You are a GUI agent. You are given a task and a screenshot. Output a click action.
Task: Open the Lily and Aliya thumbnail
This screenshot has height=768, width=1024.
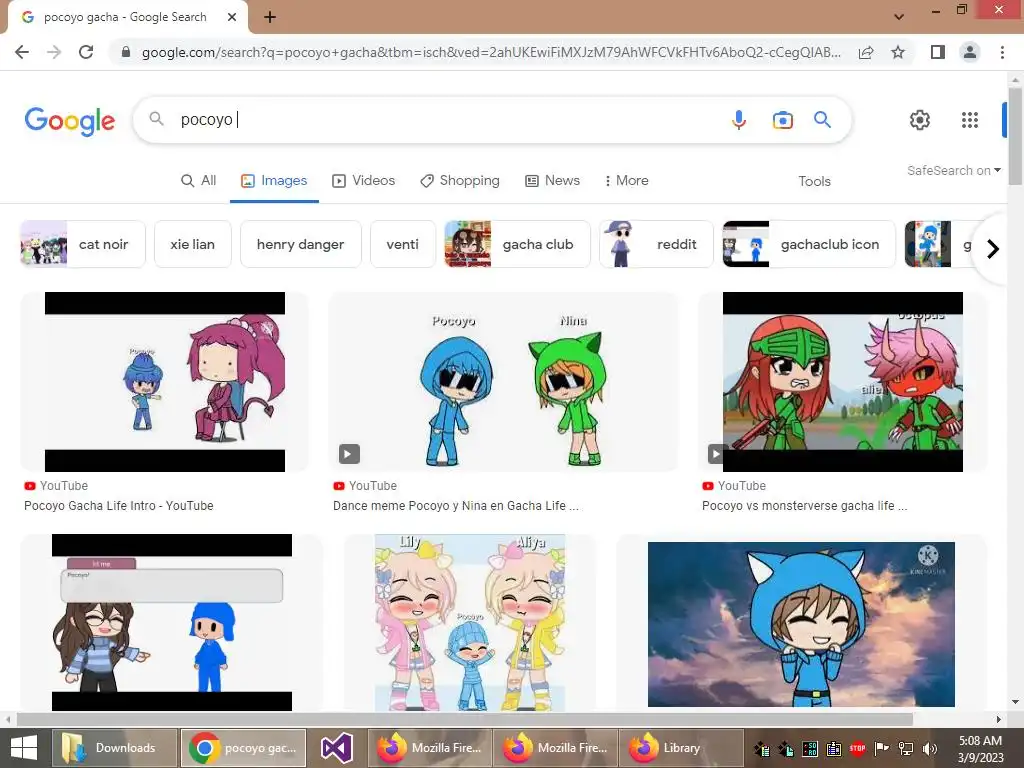coord(470,622)
